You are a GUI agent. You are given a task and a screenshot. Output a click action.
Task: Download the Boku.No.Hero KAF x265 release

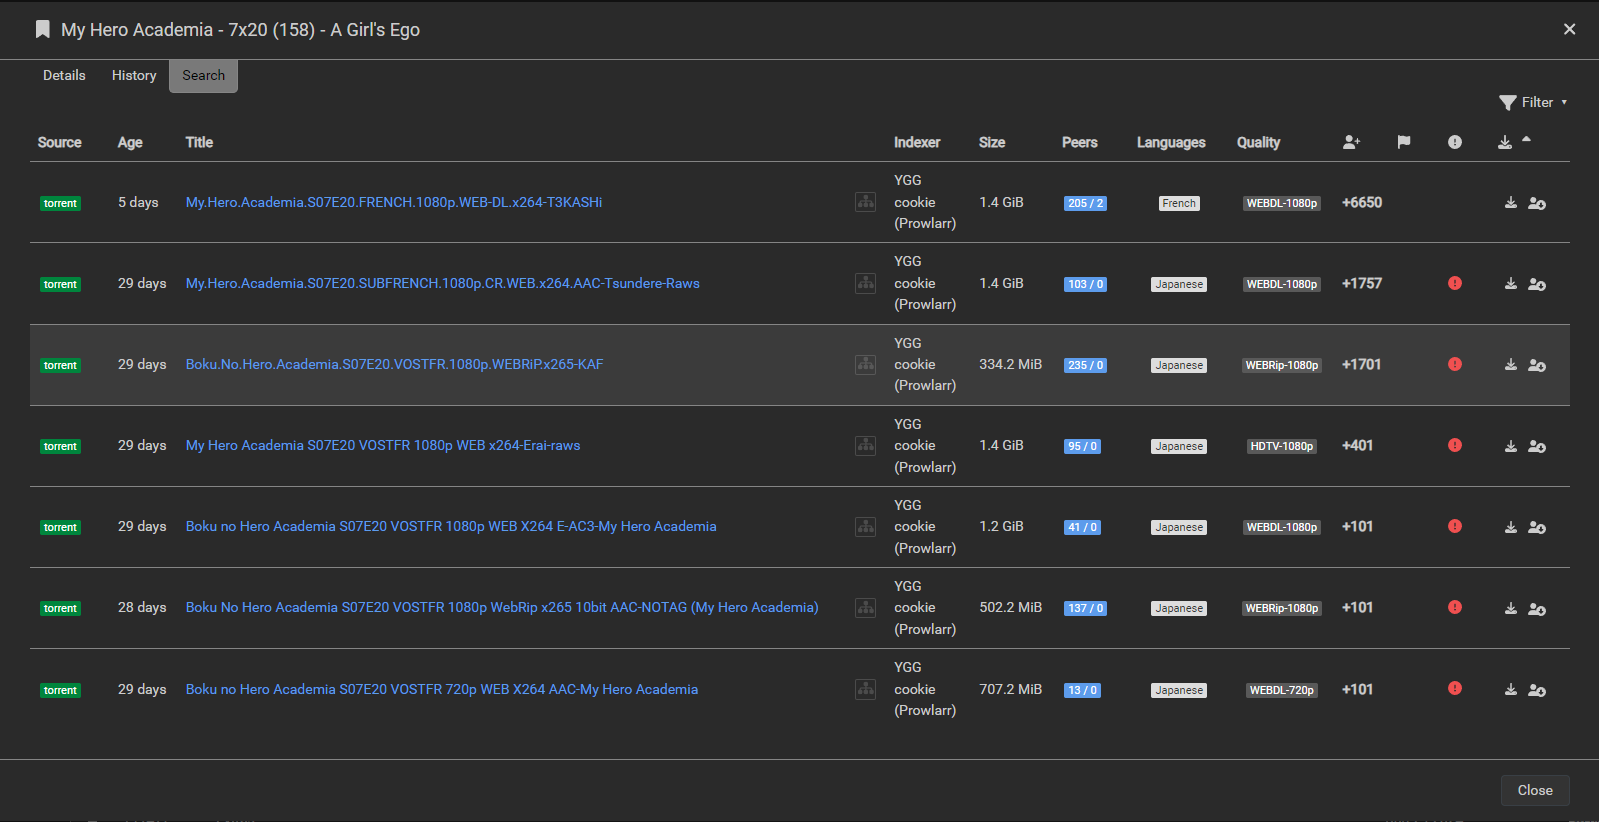(x=1510, y=365)
